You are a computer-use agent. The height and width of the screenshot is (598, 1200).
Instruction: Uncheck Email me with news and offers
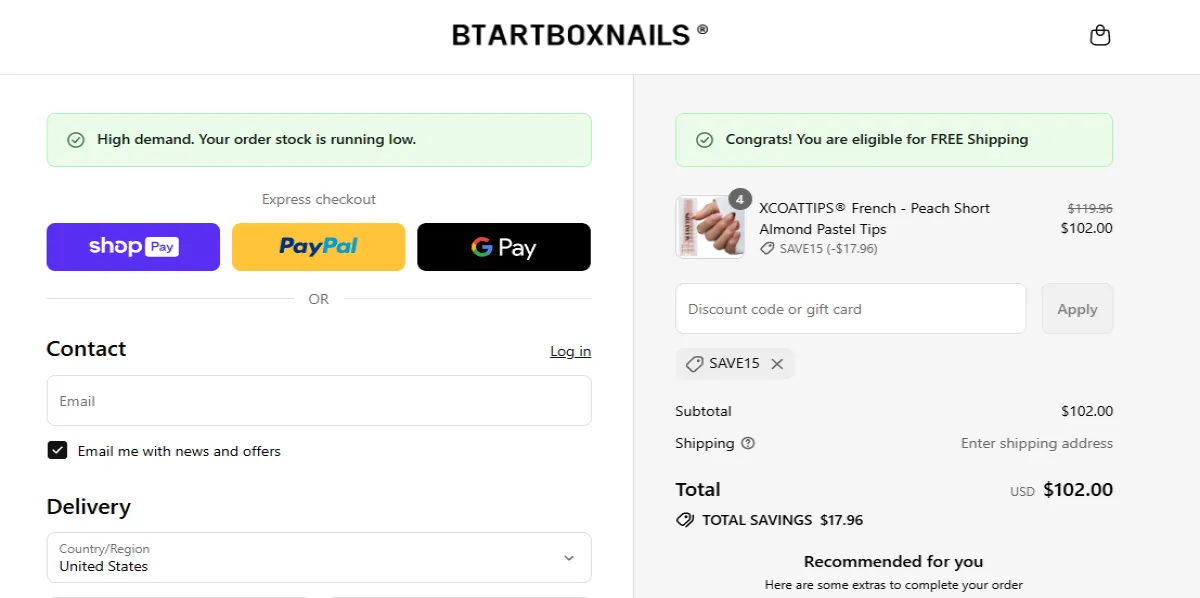57,450
